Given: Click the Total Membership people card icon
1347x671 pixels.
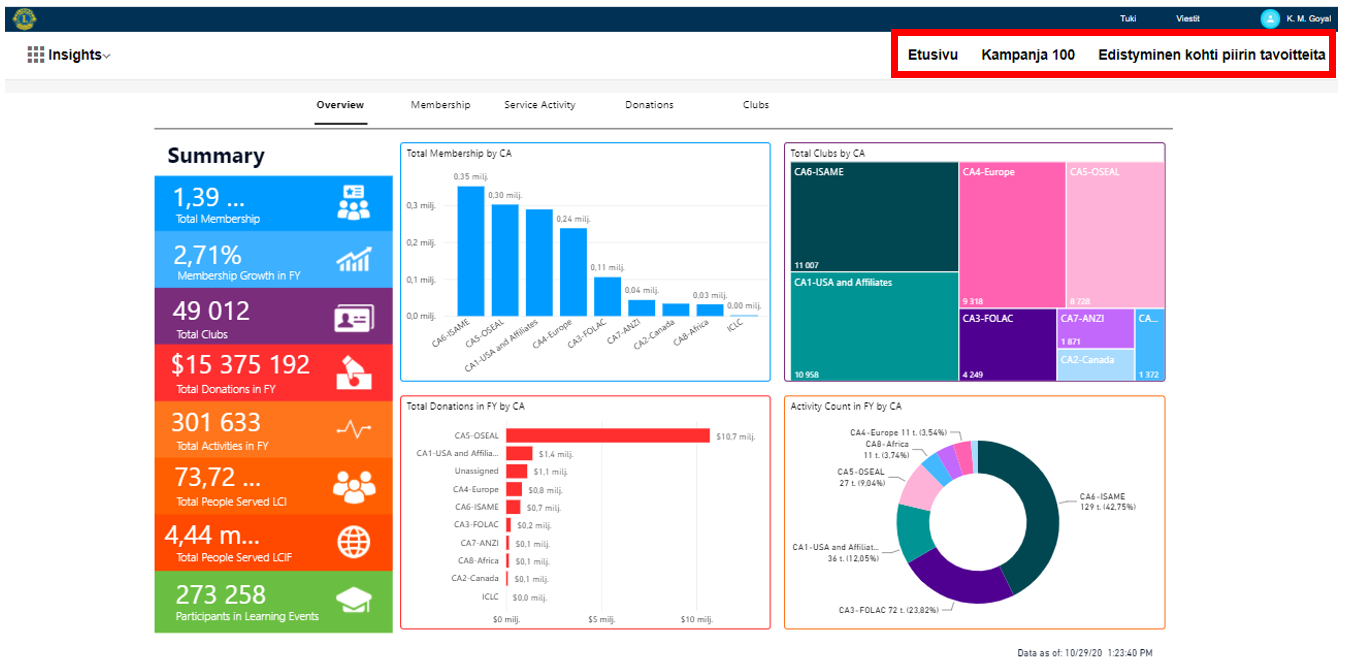Looking at the screenshot, I should (353, 203).
